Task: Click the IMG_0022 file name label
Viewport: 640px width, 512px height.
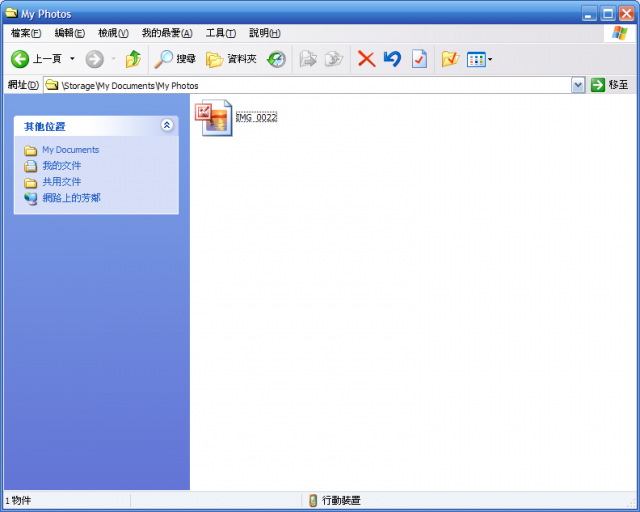Action: 256,118
